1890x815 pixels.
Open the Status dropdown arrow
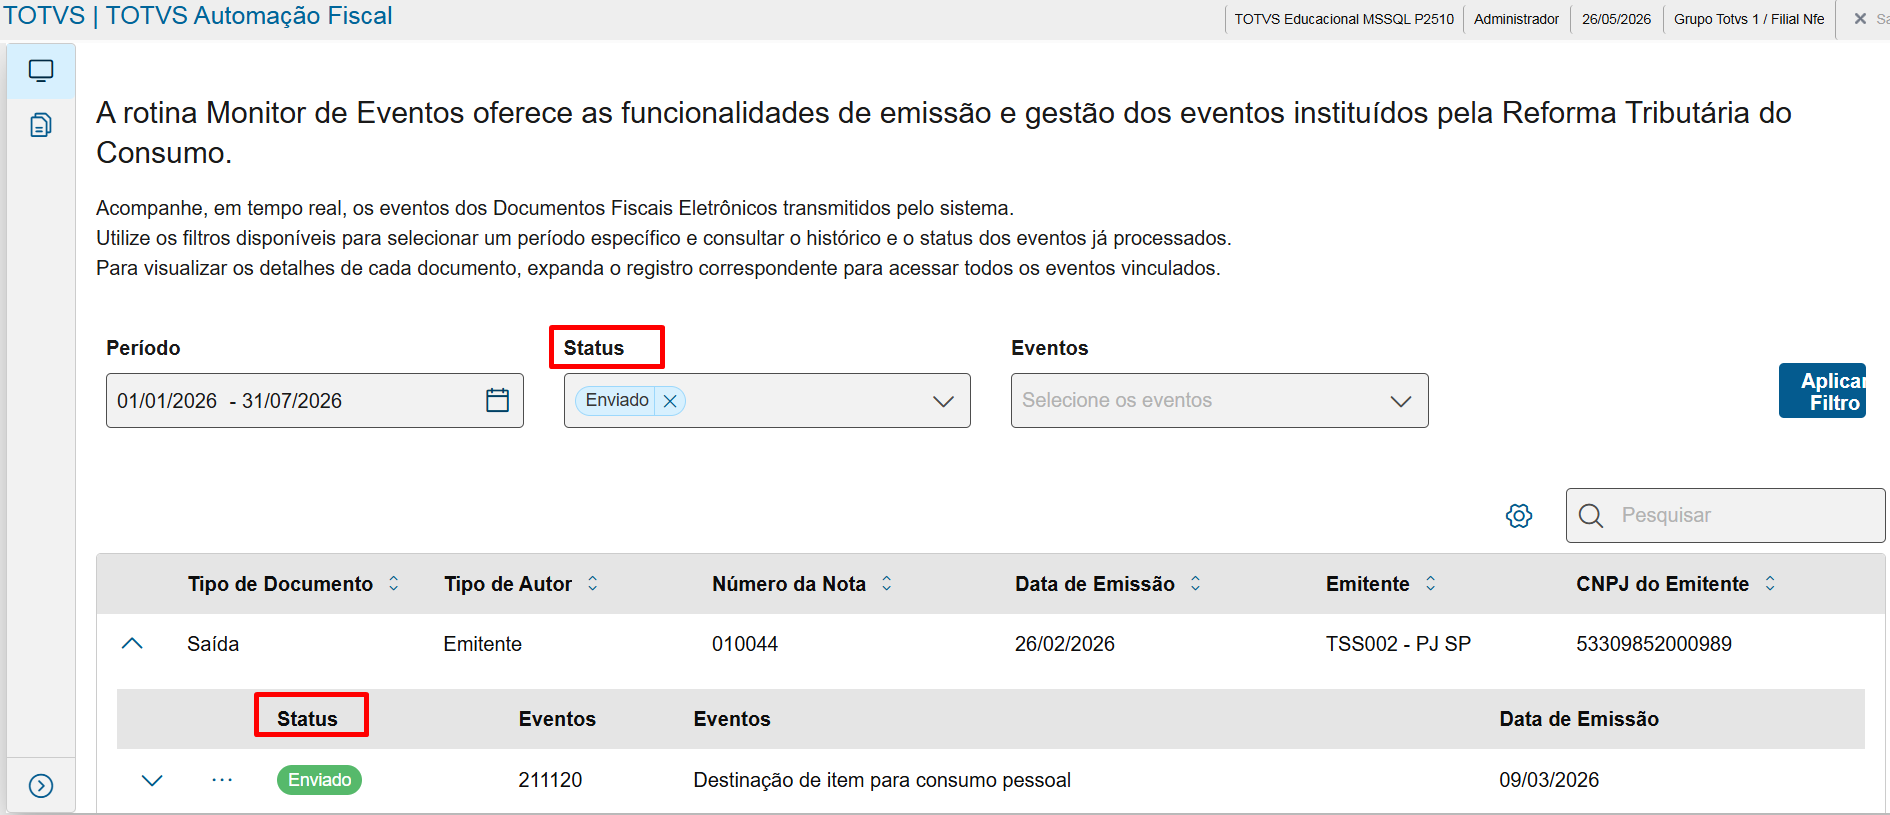click(943, 401)
